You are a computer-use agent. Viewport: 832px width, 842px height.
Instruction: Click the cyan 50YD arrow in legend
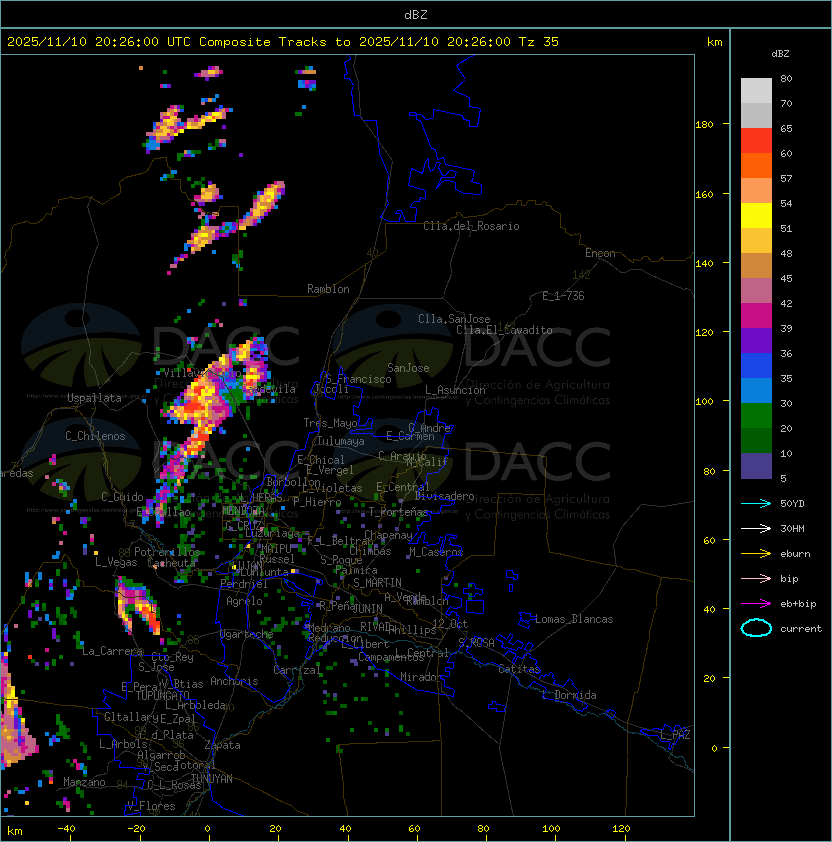[756, 503]
